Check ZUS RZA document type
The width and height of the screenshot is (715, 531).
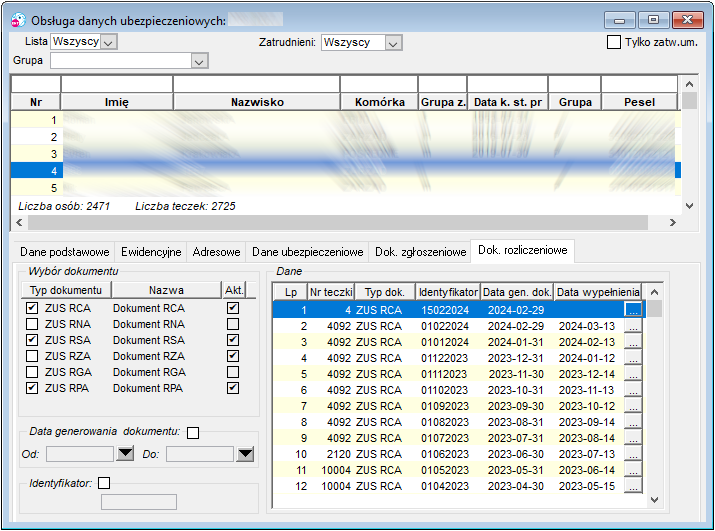click(x=32, y=356)
